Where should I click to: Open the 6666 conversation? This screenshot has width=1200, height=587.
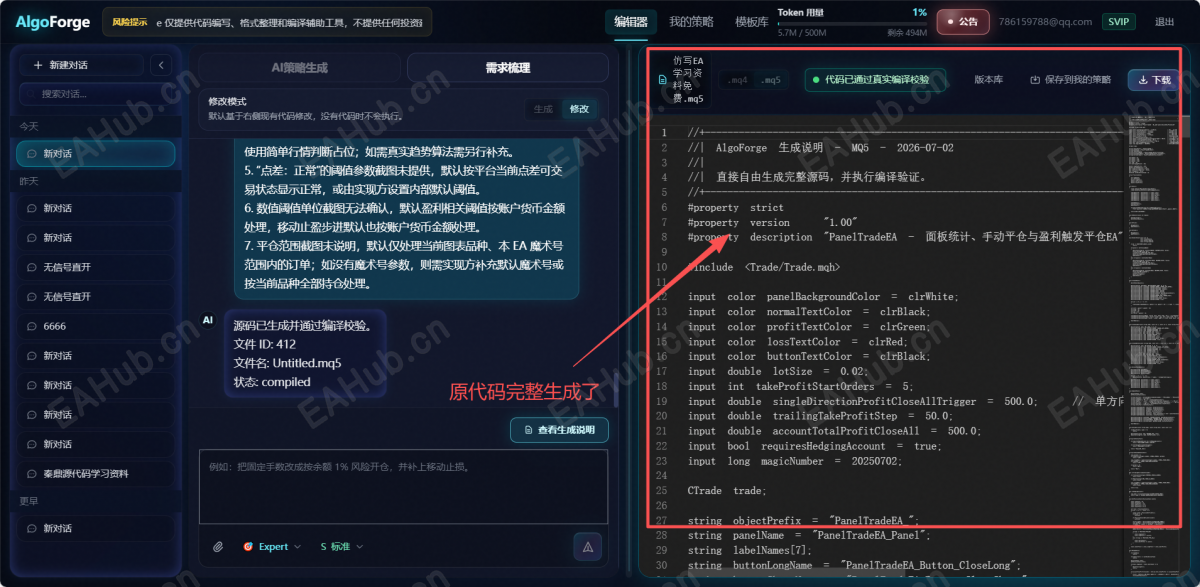tap(96, 326)
